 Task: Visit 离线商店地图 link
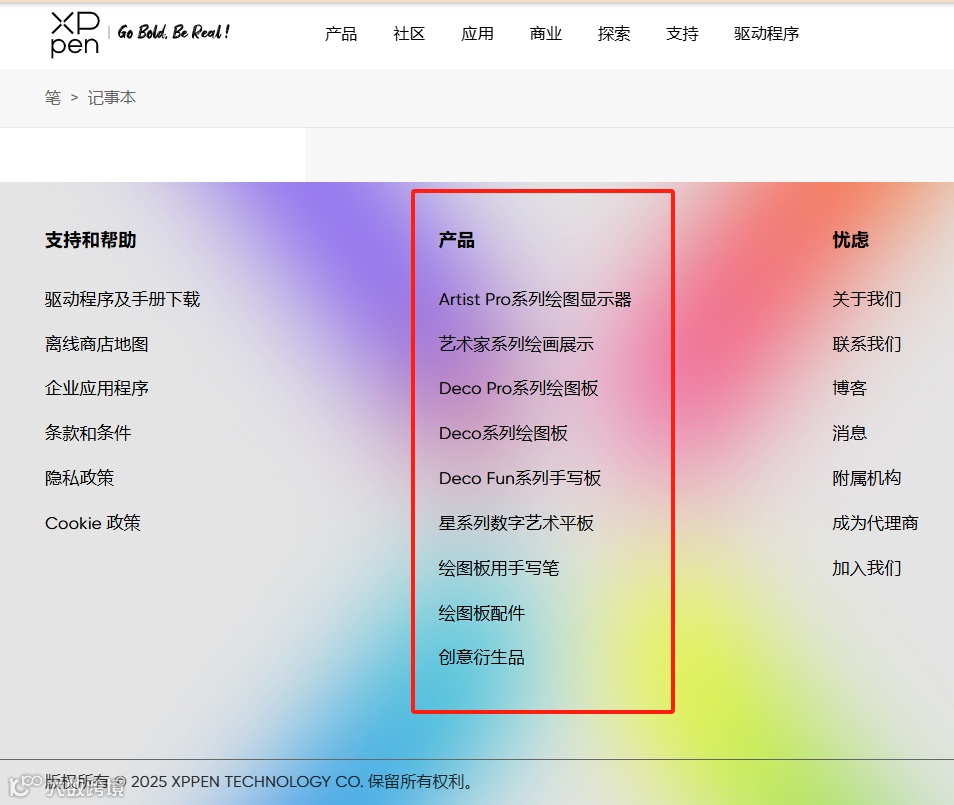[97, 344]
